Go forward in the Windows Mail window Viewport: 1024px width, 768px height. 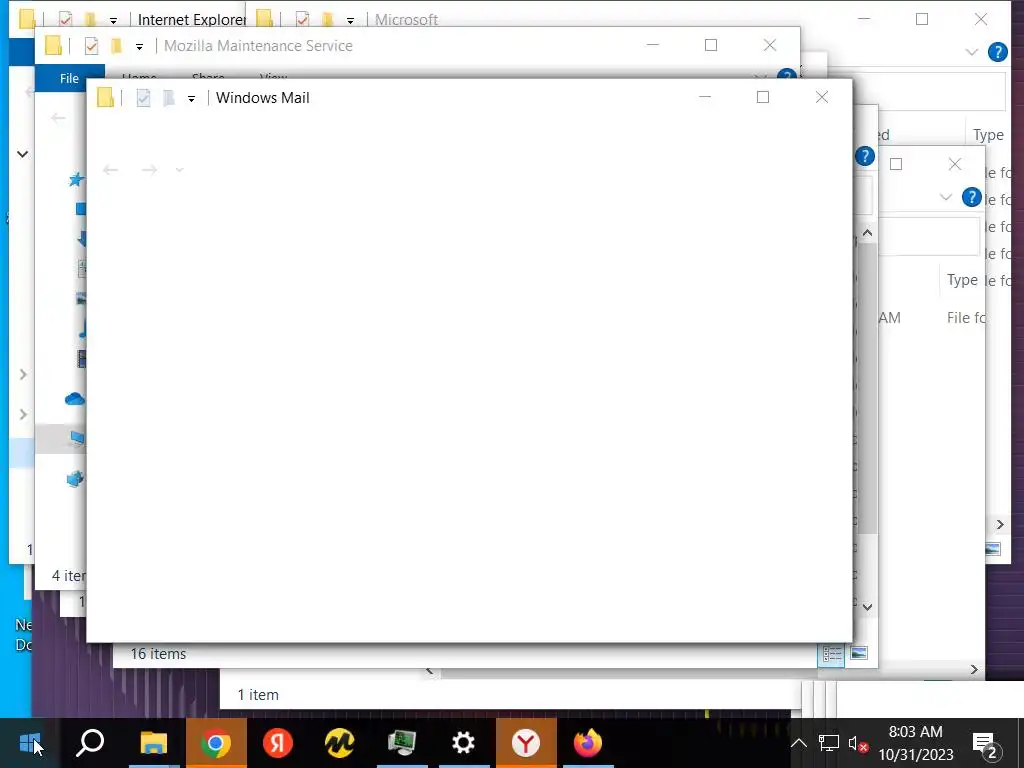click(150, 170)
